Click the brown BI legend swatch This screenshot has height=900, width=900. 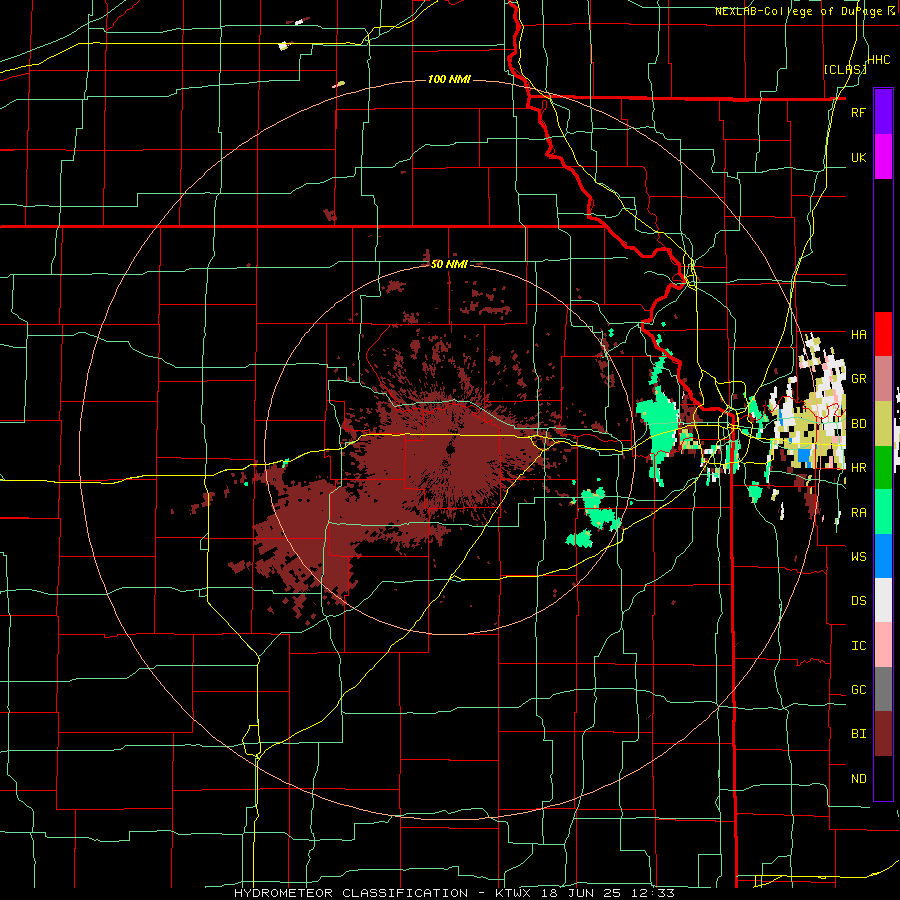[x=883, y=734]
